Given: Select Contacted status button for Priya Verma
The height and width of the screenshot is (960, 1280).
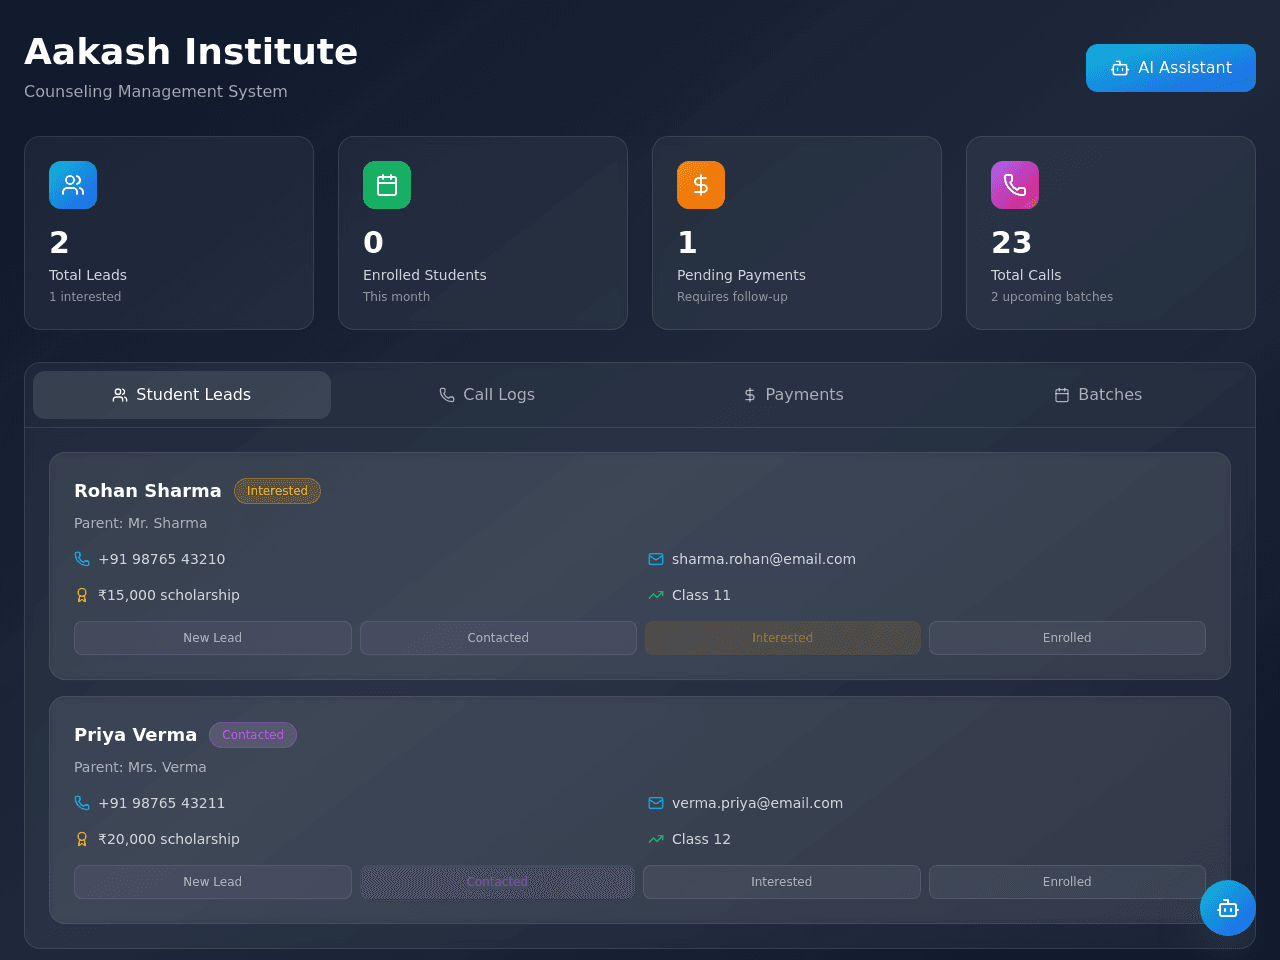Looking at the screenshot, I should point(498,882).
